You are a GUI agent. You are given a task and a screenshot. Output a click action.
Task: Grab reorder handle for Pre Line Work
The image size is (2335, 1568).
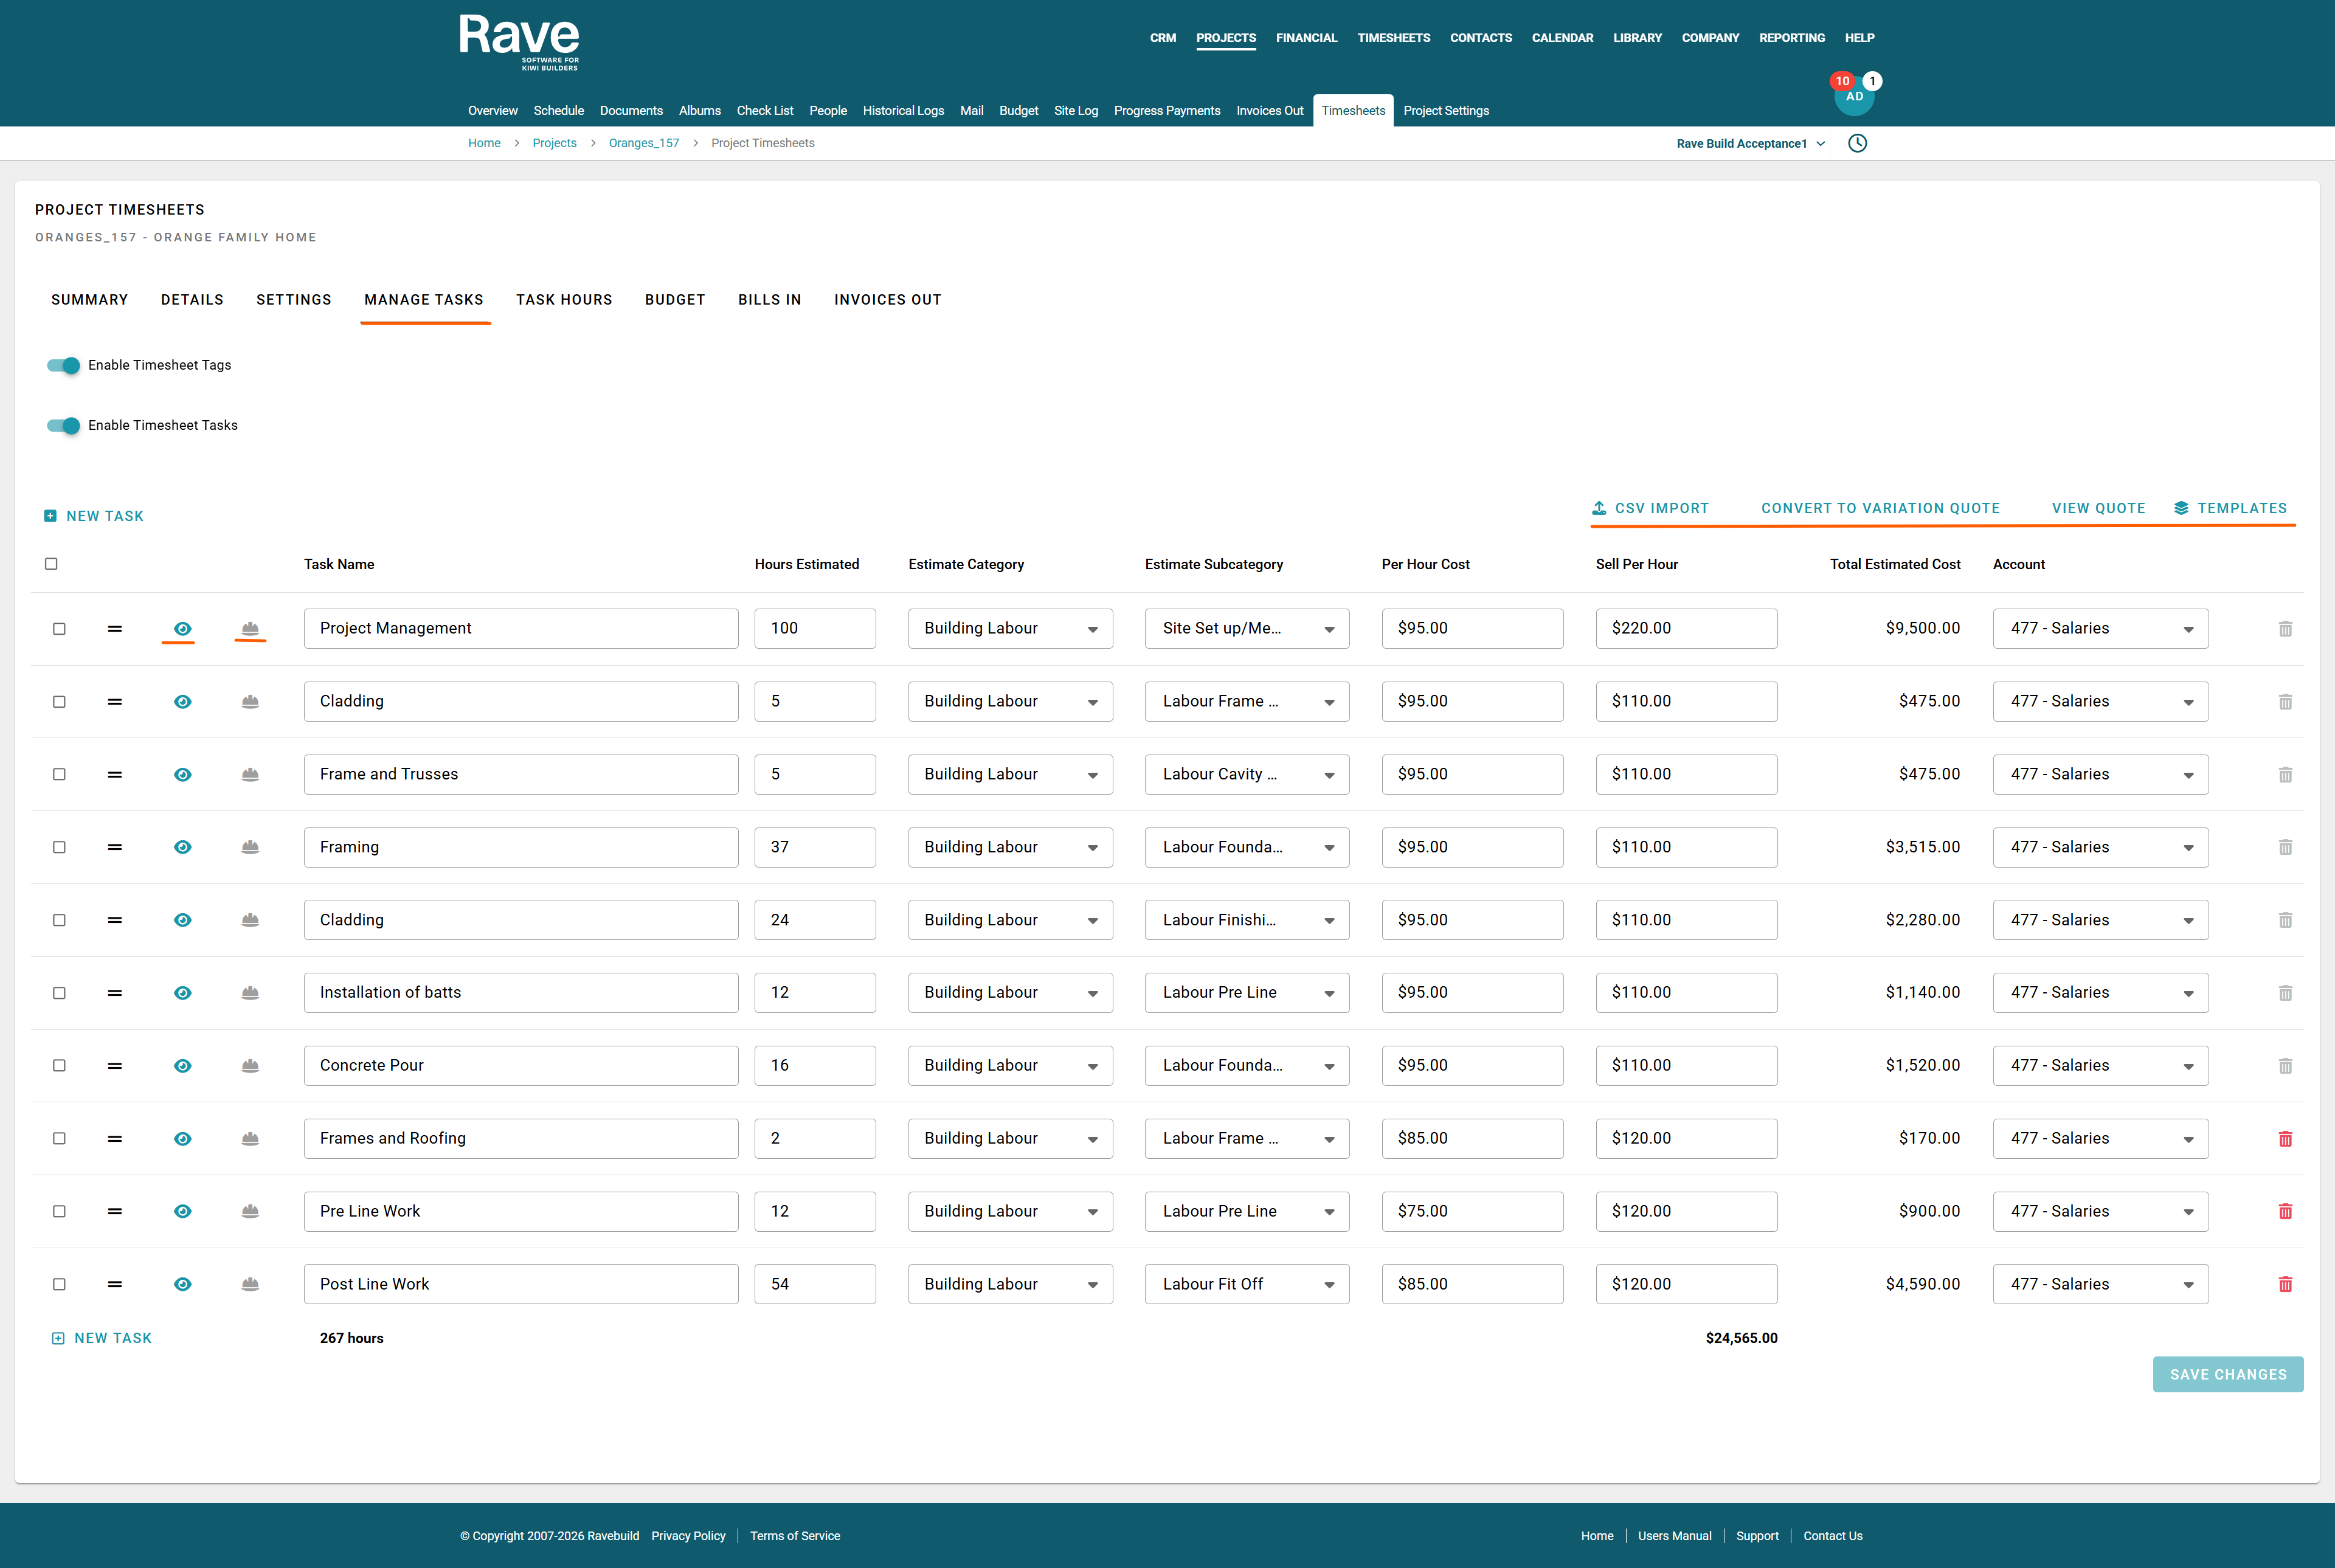click(115, 1211)
